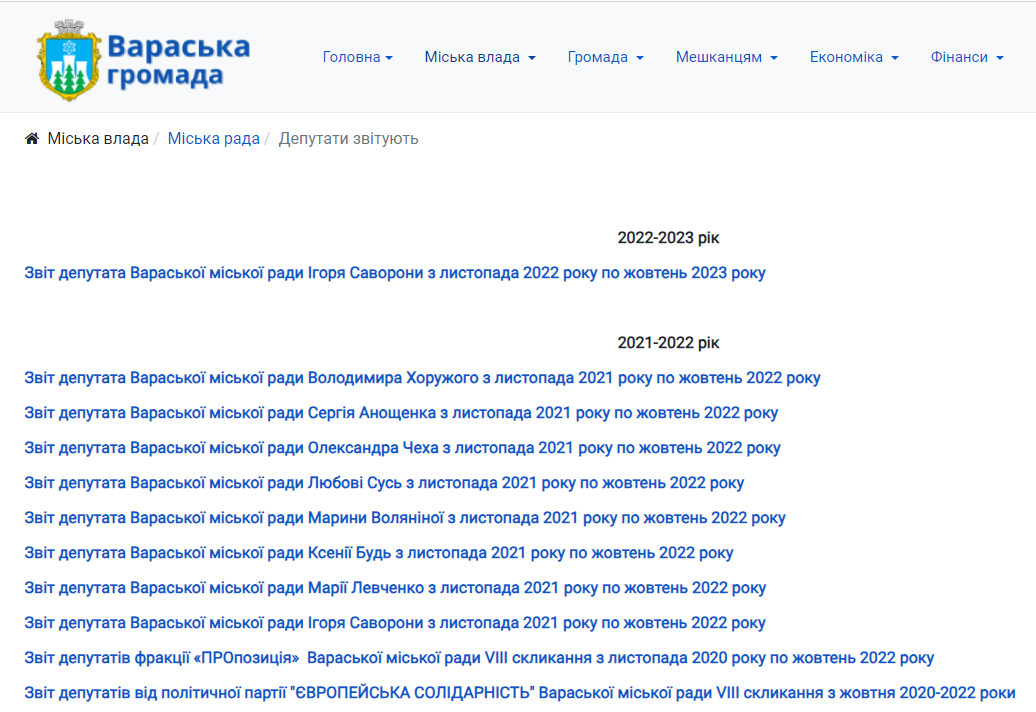Click Депутати звітують breadcrumb text
The height and width of the screenshot is (712, 1036).
click(x=348, y=139)
